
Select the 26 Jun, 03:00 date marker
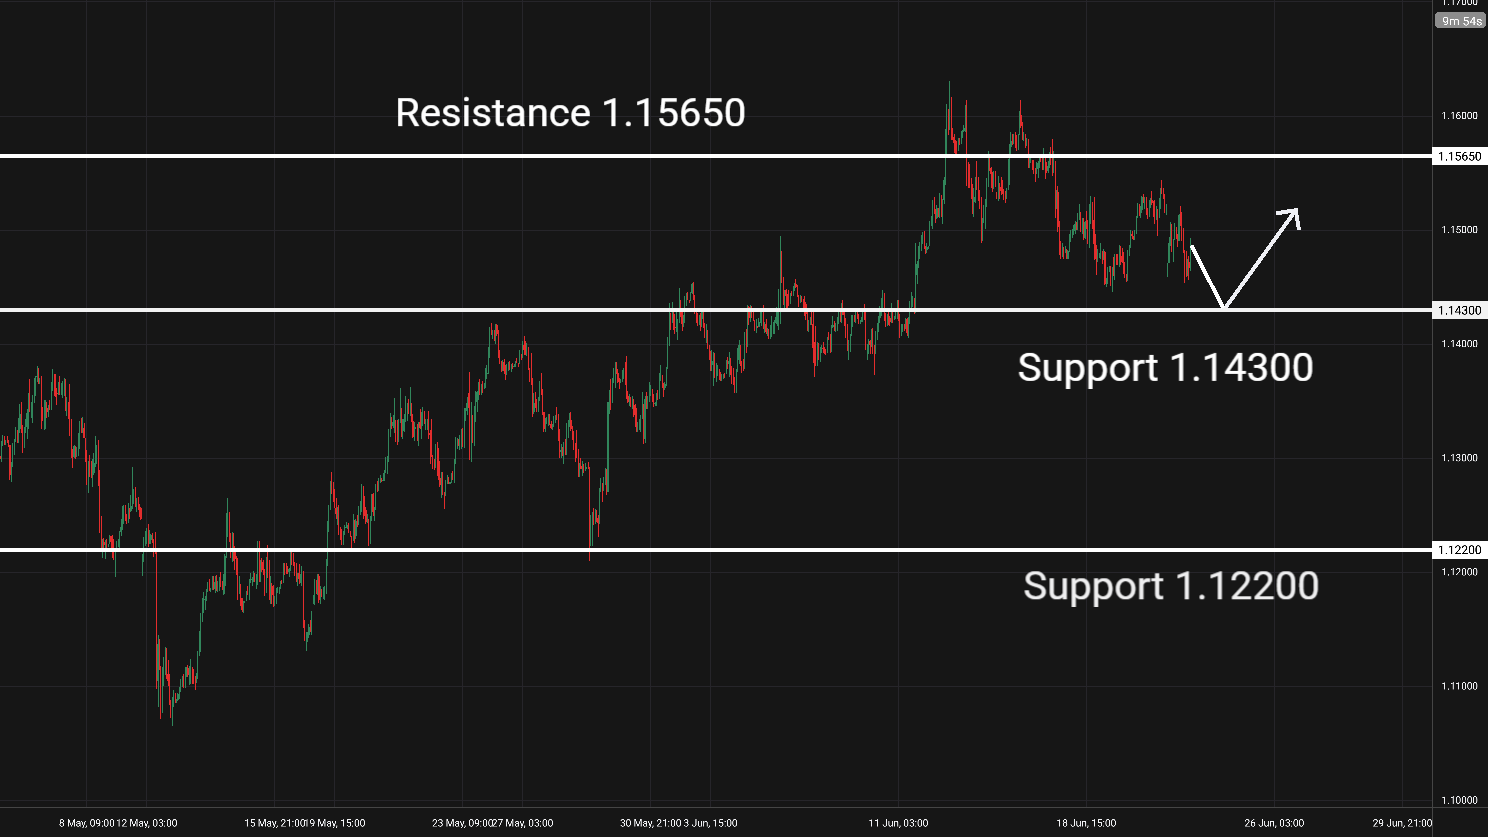click(1274, 824)
